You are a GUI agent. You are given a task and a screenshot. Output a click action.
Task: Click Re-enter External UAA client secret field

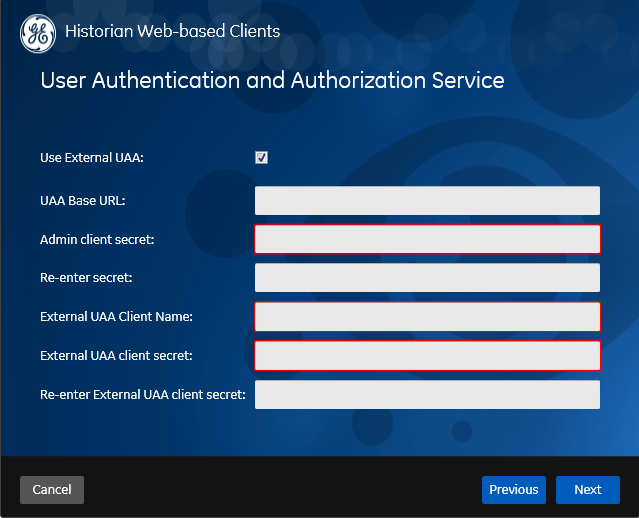pyautogui.click(x=427, y=395)
